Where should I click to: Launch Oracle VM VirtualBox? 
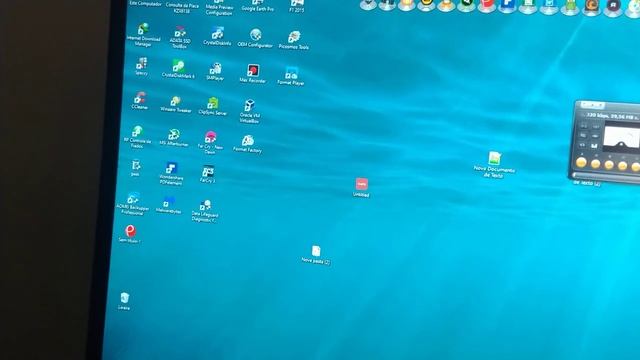(x=249, y=105)
